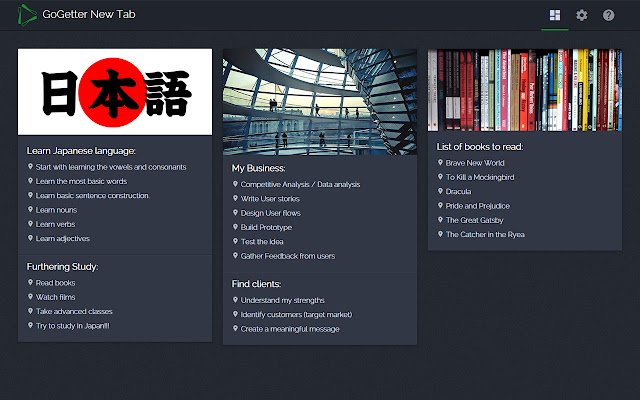Open the bookshelf image thumbnail
Image resolution: width=640 pixels, height=400 pixels.
click(x=525, y=90)
